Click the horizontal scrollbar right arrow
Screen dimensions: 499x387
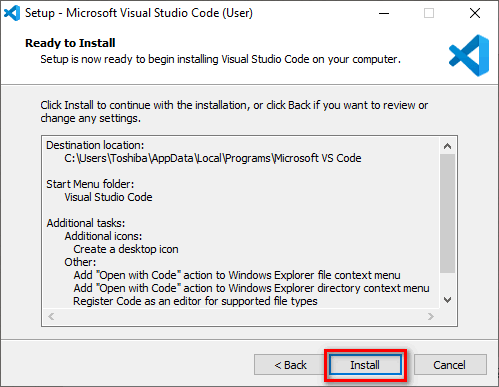pyautogui.click(x=431, y=316)
